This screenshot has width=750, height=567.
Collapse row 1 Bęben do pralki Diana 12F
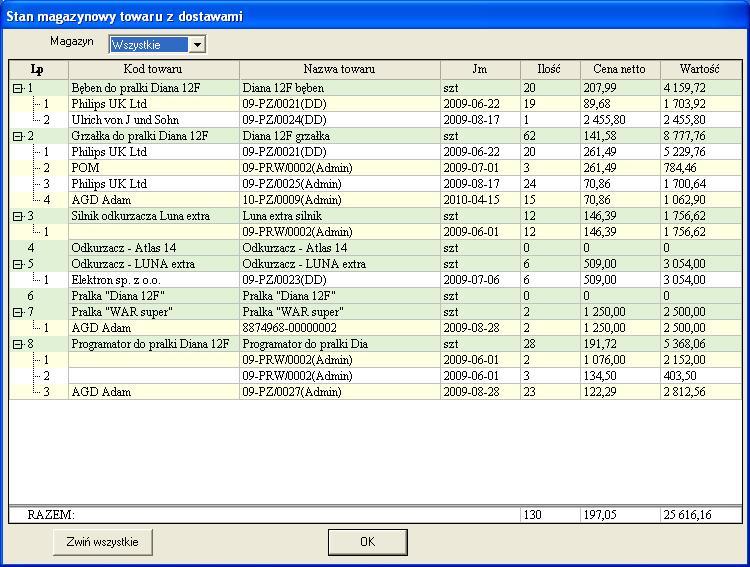(17, 89)
